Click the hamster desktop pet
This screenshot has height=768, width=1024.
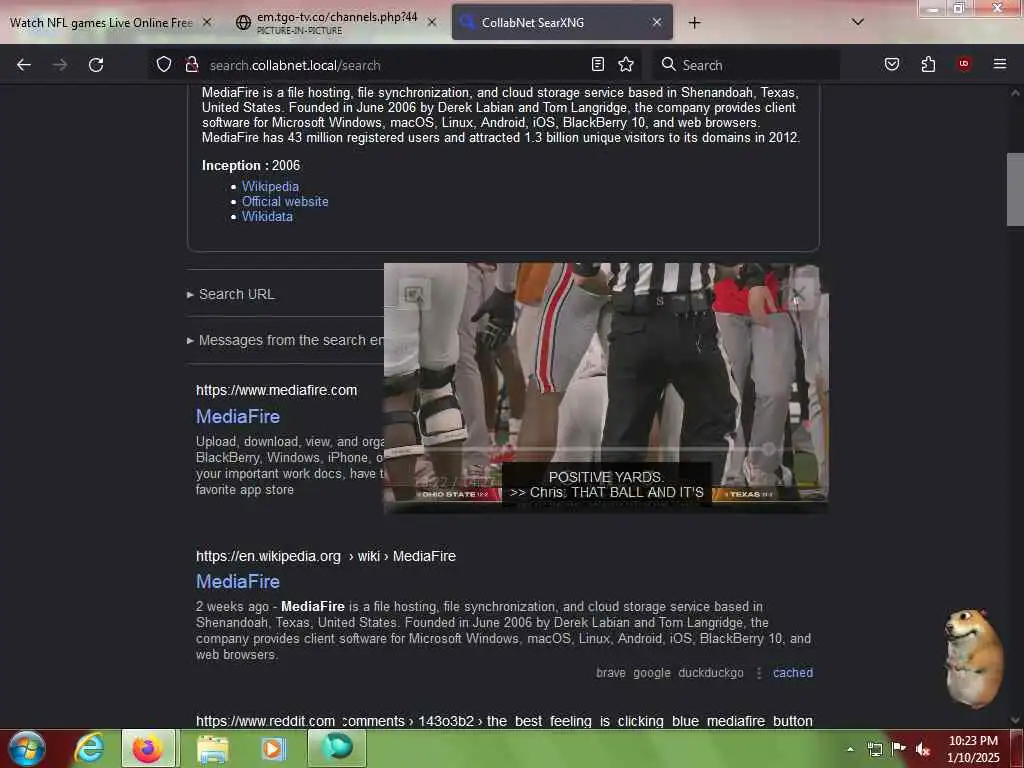click(973, 657)
